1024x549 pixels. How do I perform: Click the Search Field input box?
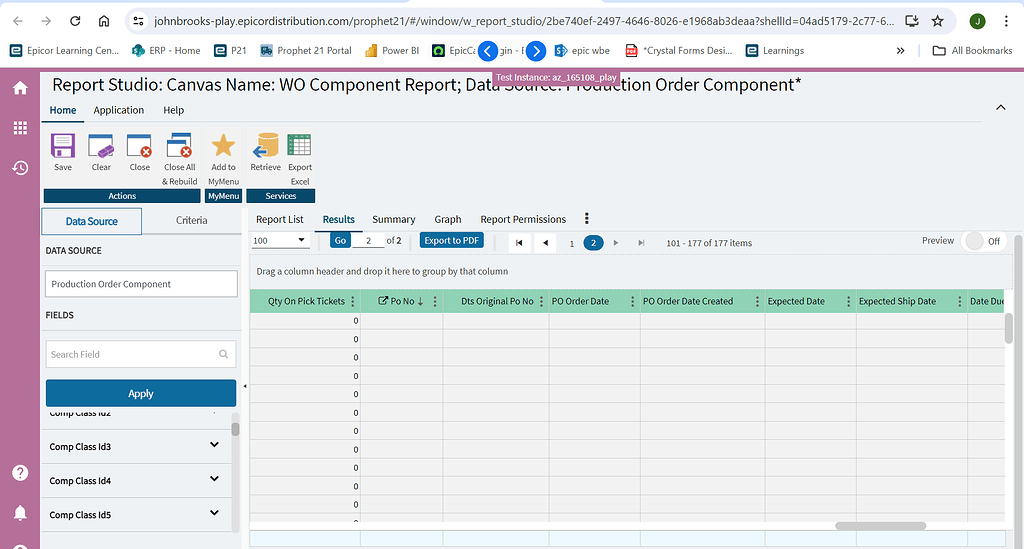point(140,354)
